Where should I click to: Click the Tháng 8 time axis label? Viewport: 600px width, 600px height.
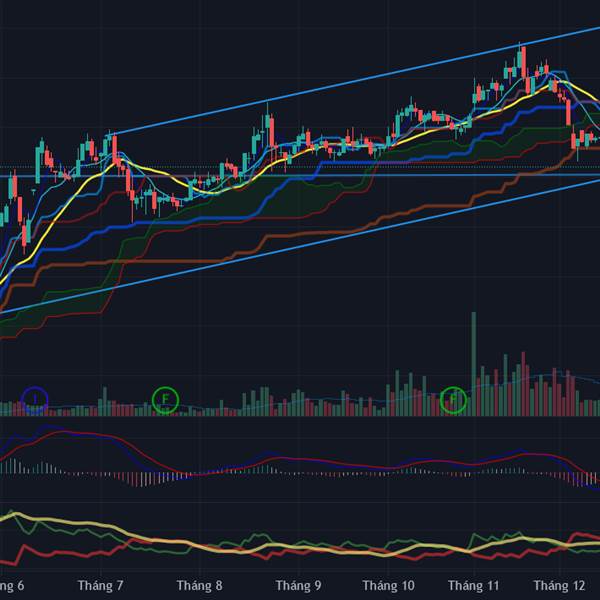click(199, 585)
